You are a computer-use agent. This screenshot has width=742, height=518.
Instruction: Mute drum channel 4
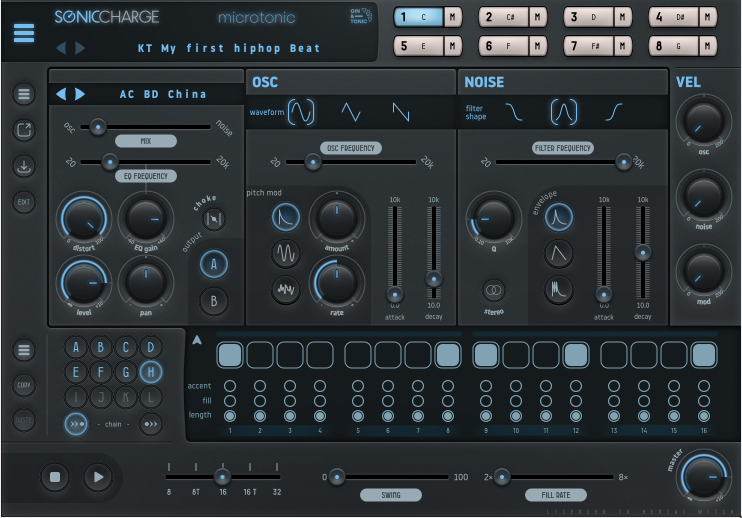[x=707, y=17]
